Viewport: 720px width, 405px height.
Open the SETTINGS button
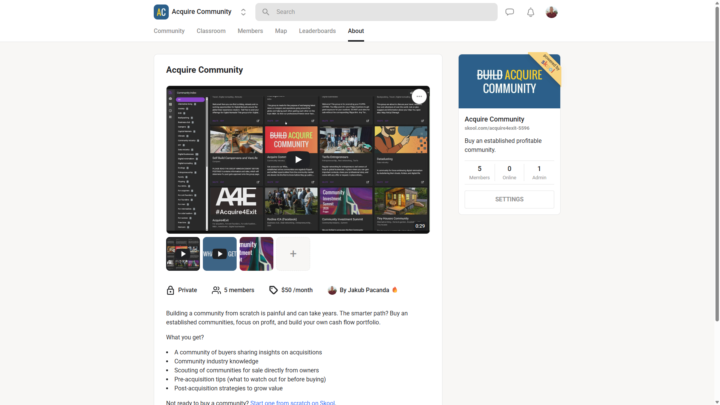click(x=509, y=199)
